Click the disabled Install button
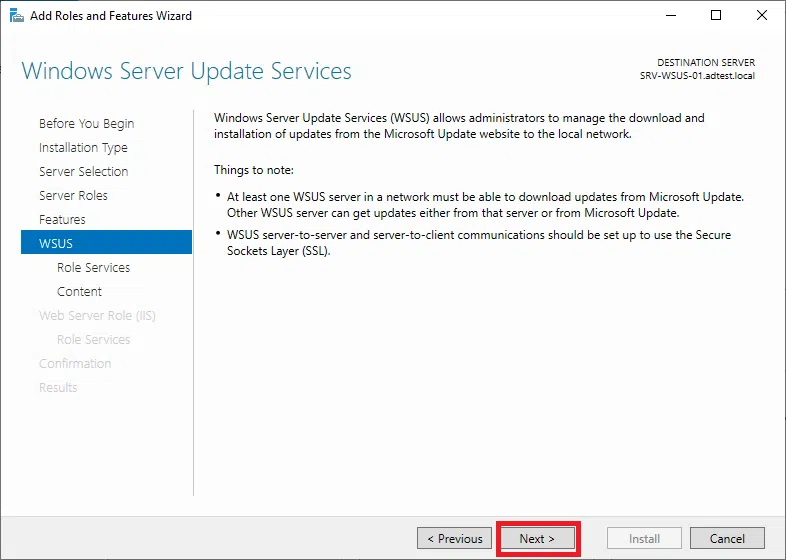The width and height of the screenshot is (786, 560). tap(643, 538)
